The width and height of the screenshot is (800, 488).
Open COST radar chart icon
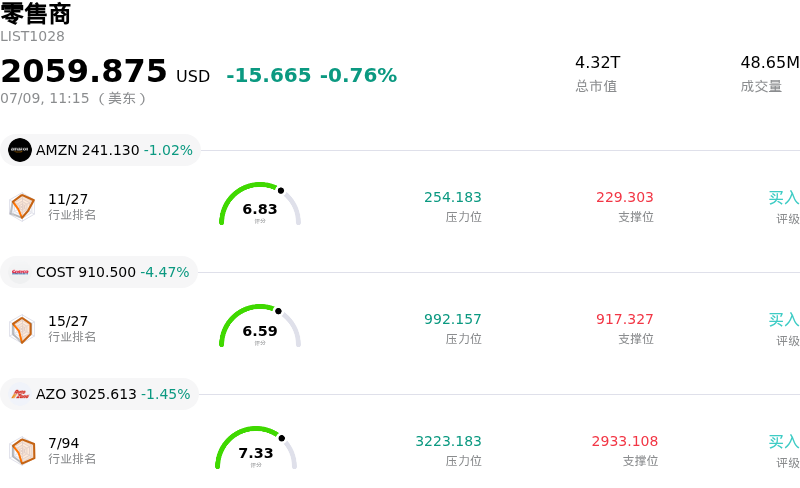(22, 329)
